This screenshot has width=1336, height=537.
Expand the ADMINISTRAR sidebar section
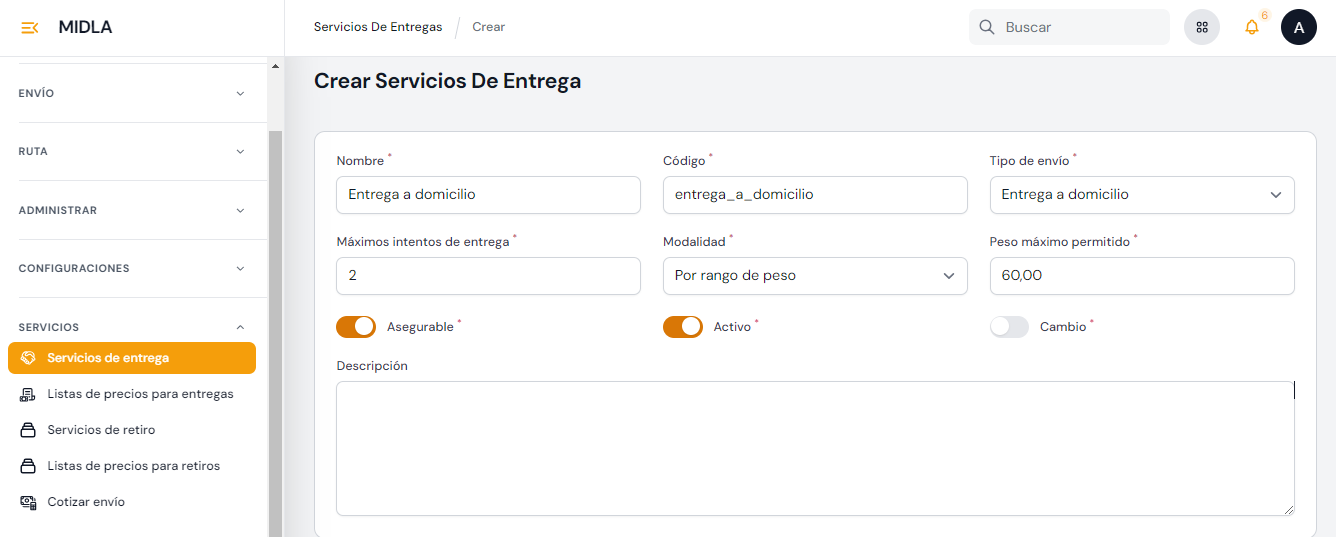click(x=132, y=210)
